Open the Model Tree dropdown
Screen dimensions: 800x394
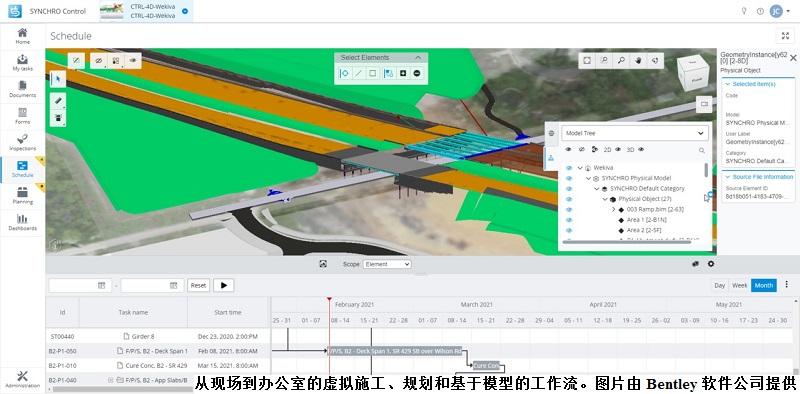pos(635,133)
